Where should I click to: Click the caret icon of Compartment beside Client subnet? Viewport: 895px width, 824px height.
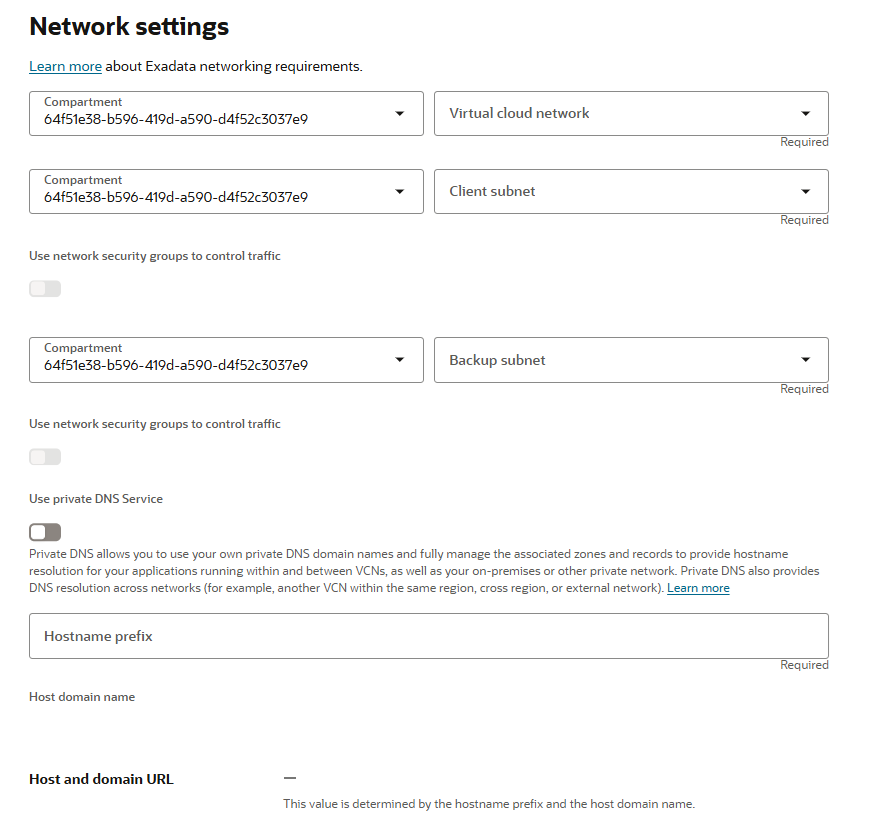pos(400,192)
